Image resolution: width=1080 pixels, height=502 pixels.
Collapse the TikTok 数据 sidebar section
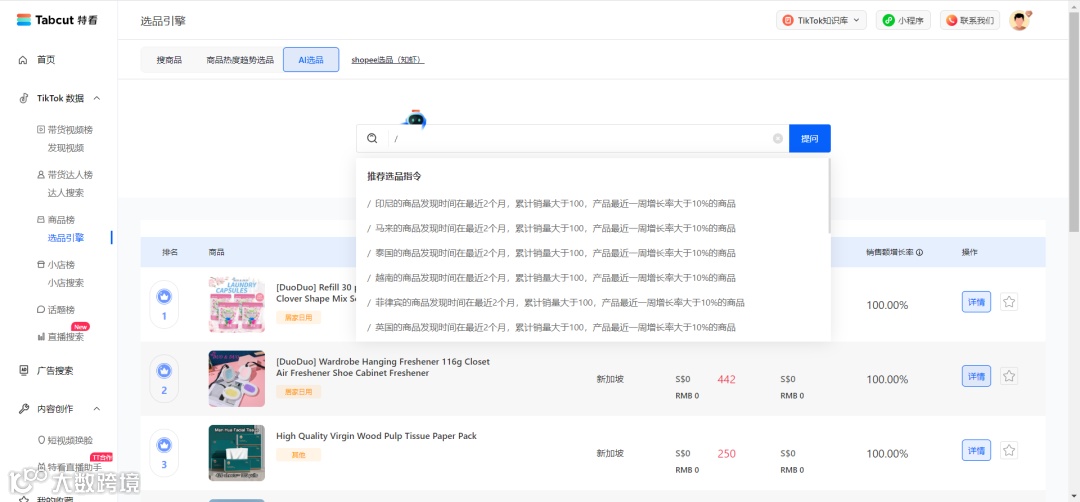coord(96,98)
